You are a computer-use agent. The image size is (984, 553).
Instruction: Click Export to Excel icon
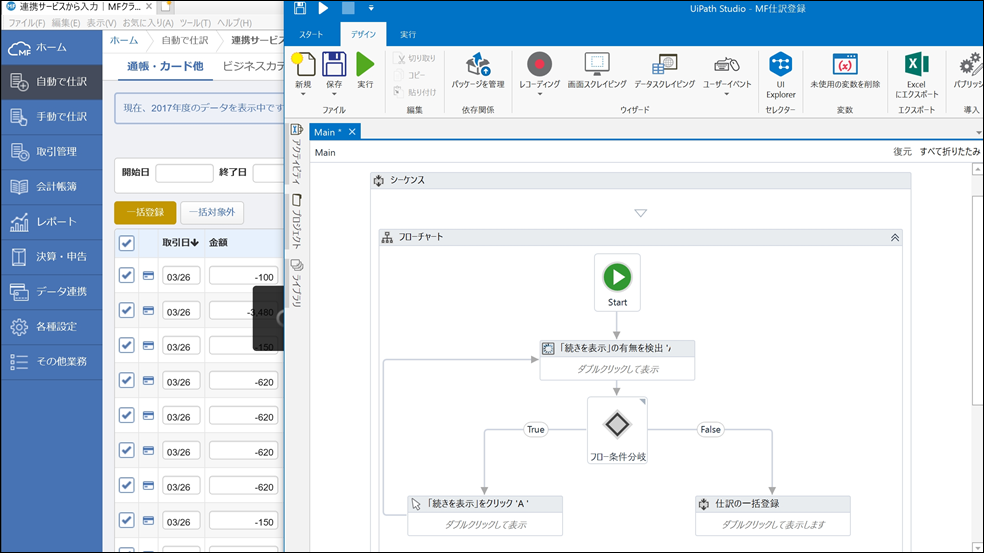pos(916,64)
